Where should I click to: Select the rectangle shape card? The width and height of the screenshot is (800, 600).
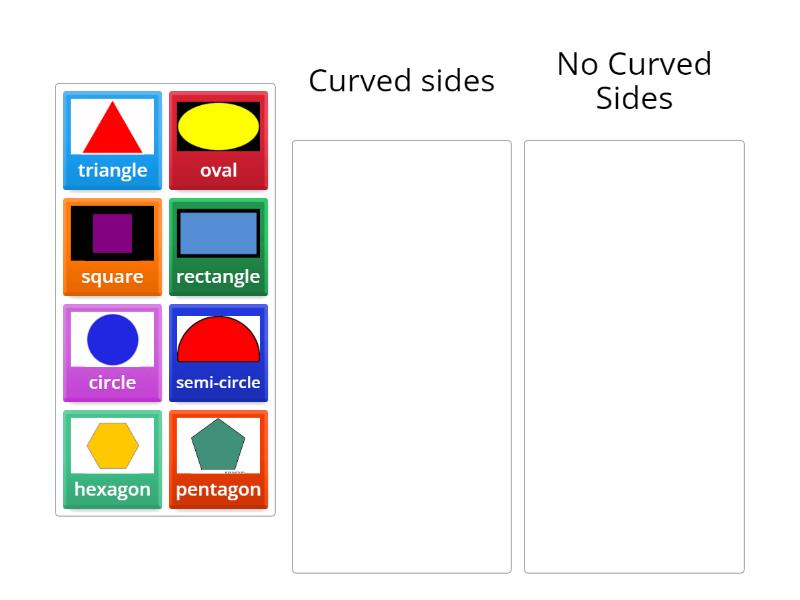[218, 246]
